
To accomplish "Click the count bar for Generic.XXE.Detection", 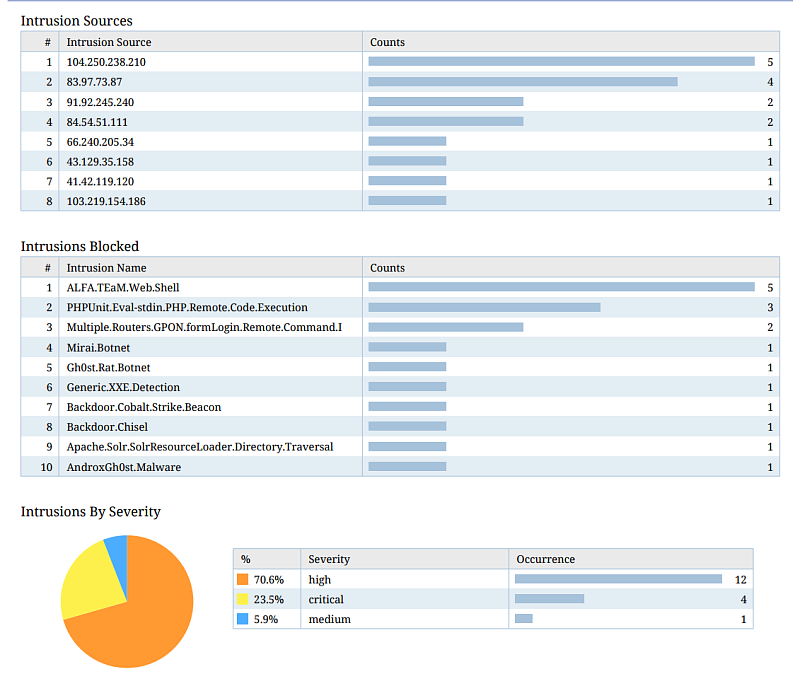I will 407,387.
